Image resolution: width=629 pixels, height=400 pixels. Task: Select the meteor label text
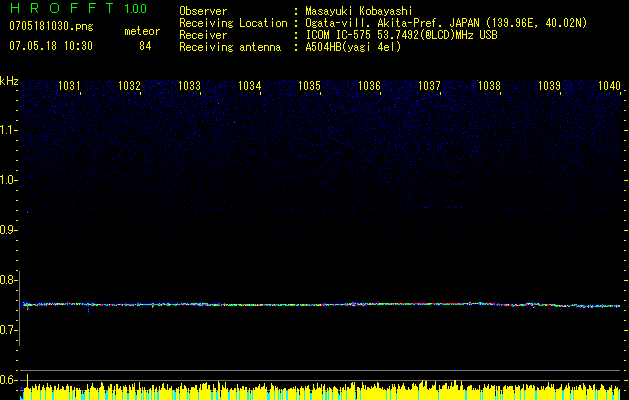point(142,31)
